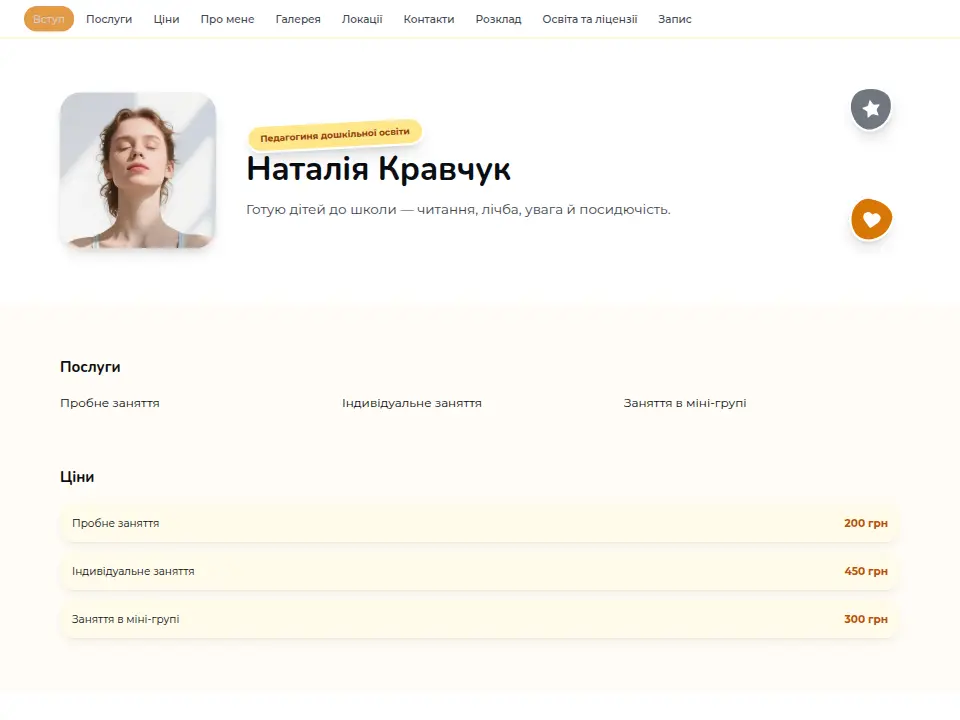Open the Про мене section link
The image size is (960, 720).
(227, 19)
